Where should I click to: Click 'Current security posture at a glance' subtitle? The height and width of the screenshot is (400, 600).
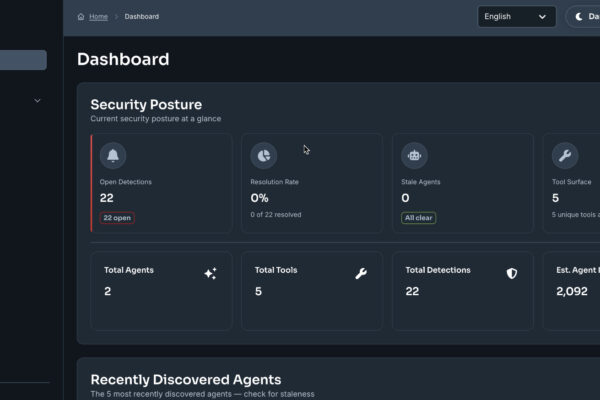[x=156, y=119]
